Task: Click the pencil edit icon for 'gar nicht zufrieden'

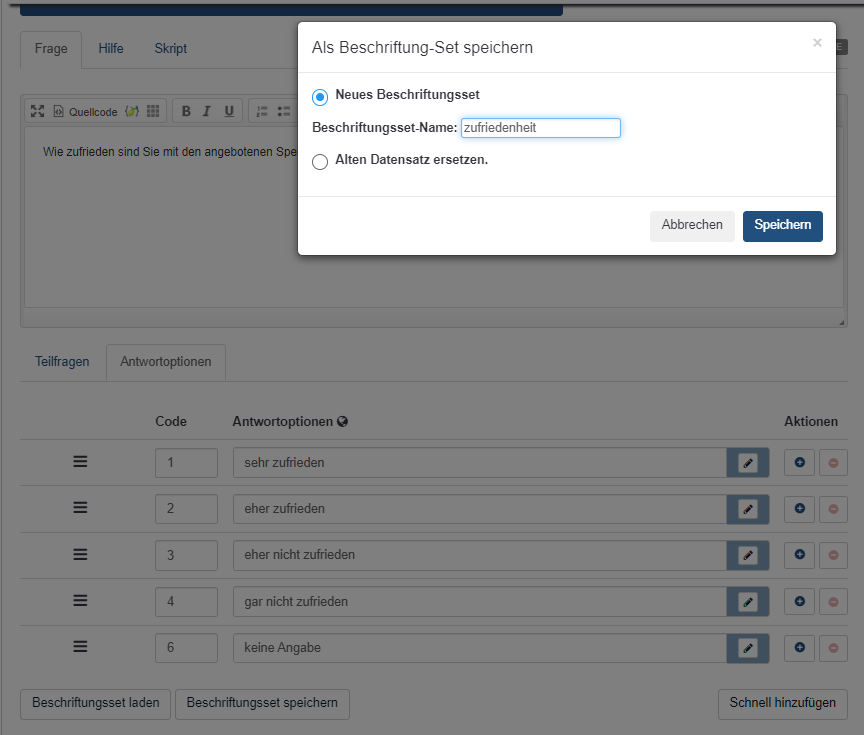Action: (747, 602)
